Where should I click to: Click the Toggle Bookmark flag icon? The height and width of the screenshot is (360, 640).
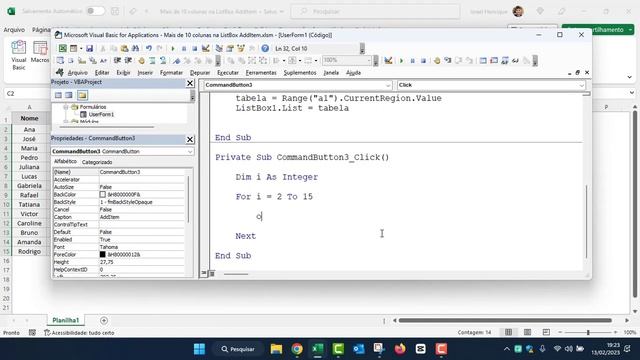coord(177,60)
